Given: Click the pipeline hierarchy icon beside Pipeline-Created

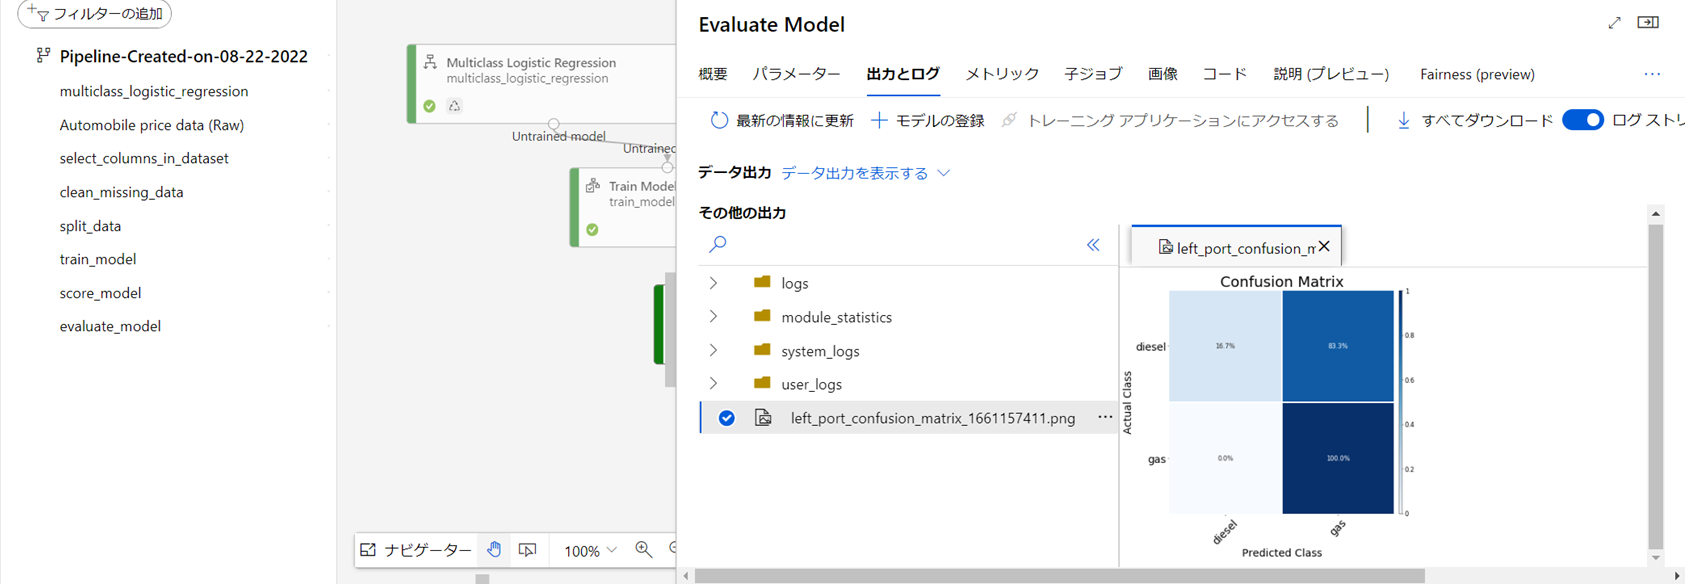Looking at the screenshot, I should click(x=43, y=56).
